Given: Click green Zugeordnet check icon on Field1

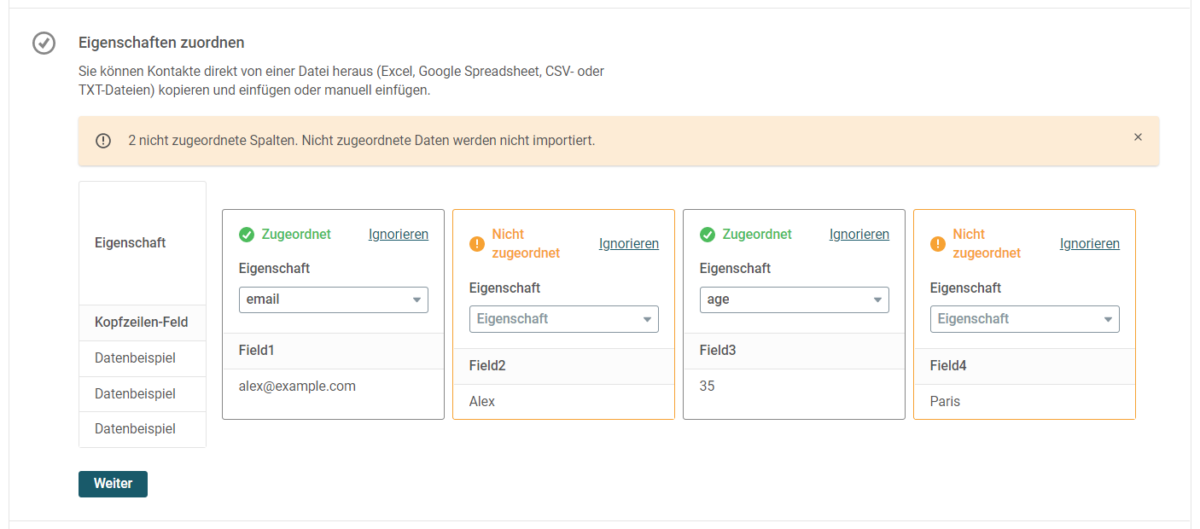Looking at the screenshot, I should (247, 235).
